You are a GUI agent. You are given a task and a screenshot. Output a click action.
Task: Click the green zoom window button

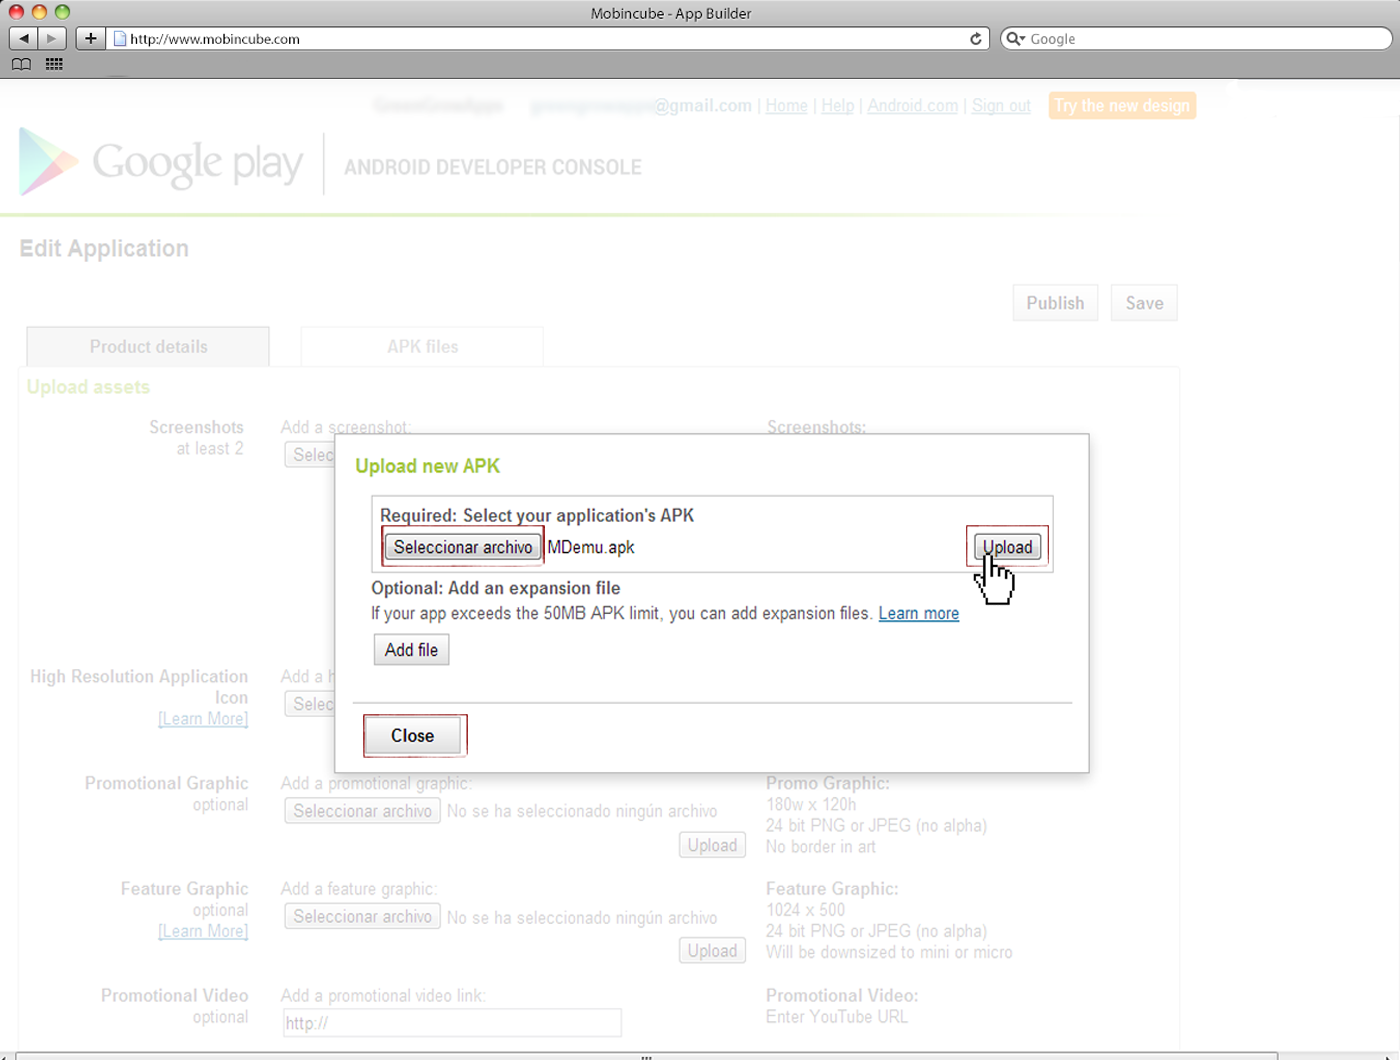pyautogui.click(x=62, y=12)
